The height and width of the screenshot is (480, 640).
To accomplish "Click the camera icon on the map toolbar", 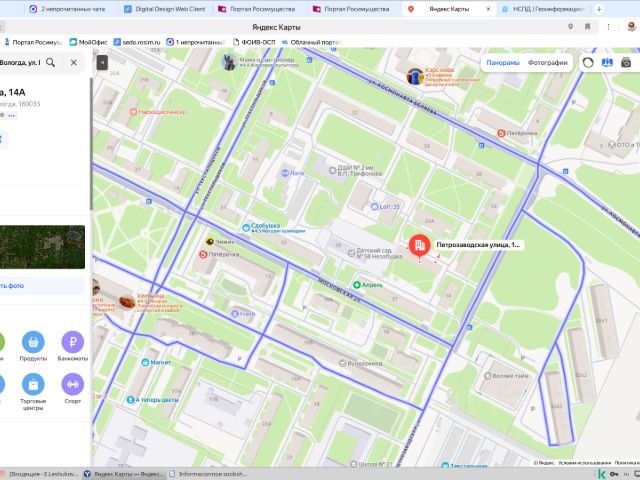I will [626, 62].
